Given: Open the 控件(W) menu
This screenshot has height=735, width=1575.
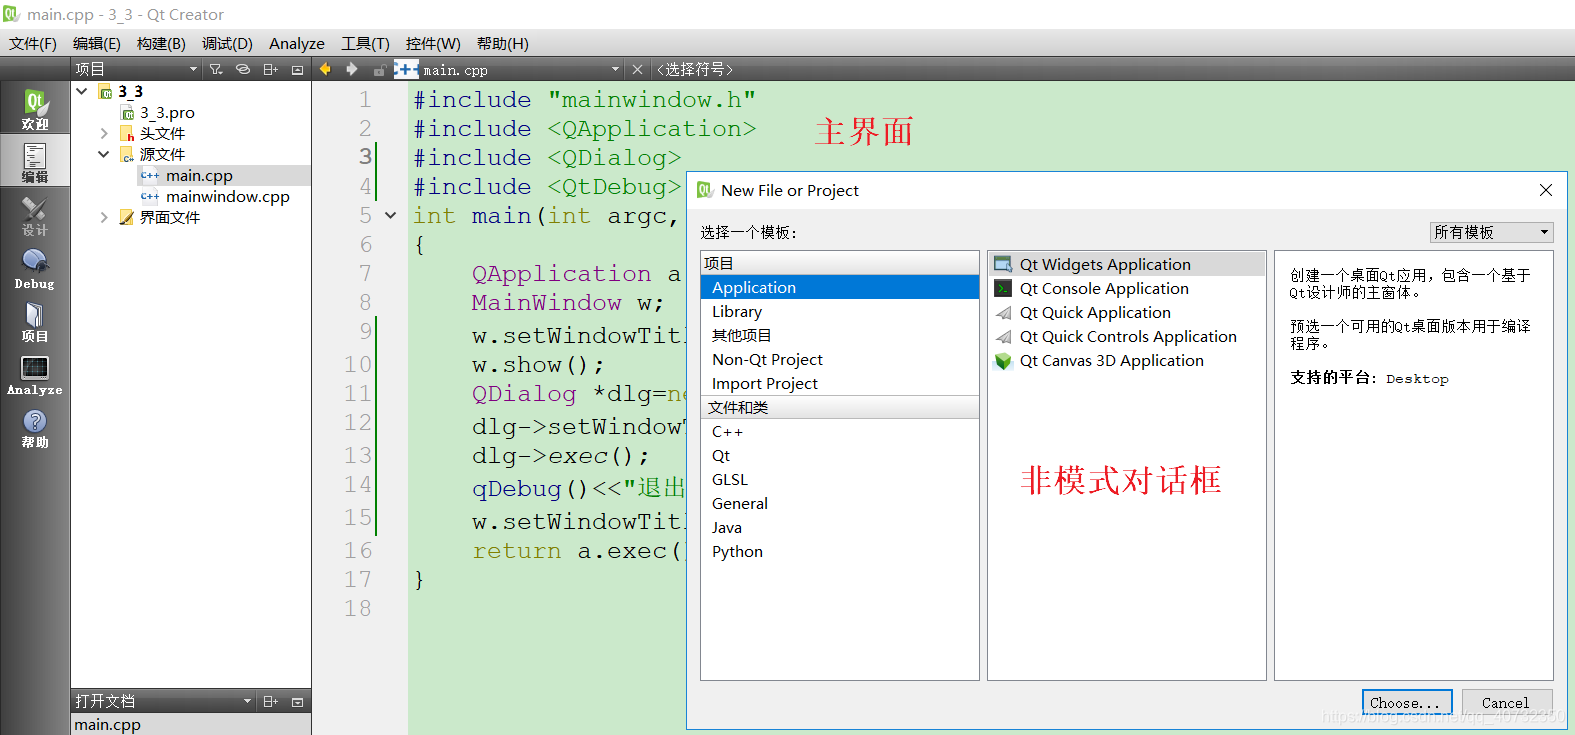Looking at the screenshot, I should pyautogui.click(x=433, y=43).
